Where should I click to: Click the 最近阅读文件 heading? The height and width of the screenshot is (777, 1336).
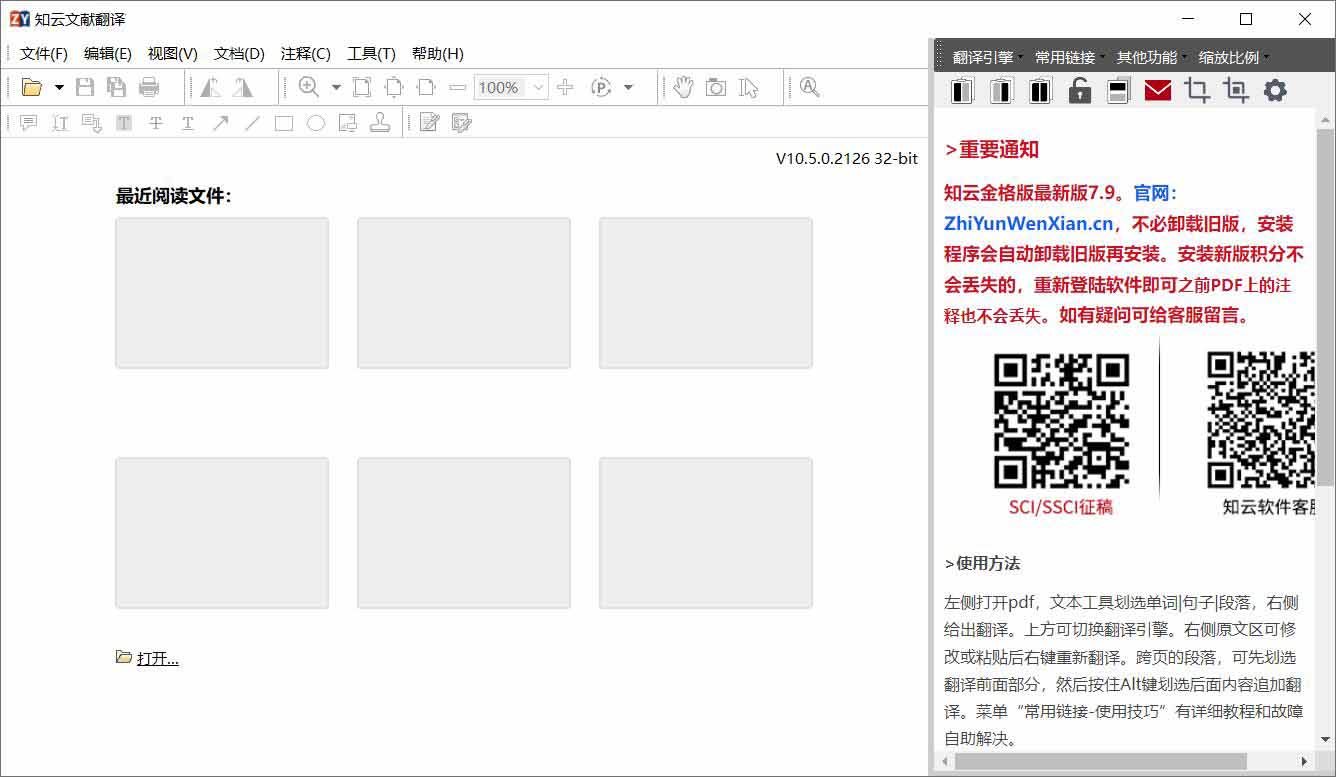(x=174, y=196)
